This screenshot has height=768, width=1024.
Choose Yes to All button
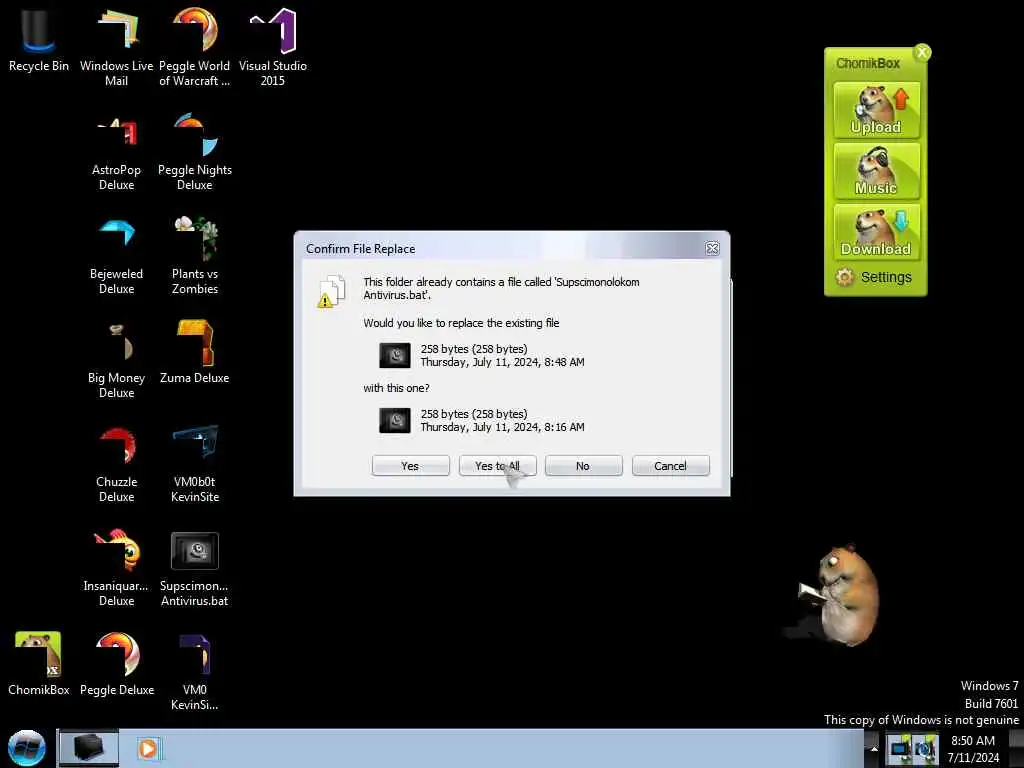[x=498, y=466]
